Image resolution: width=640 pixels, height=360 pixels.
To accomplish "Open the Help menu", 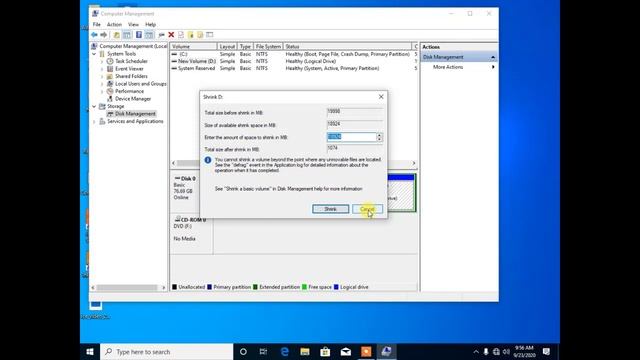I will click(151, 24).
